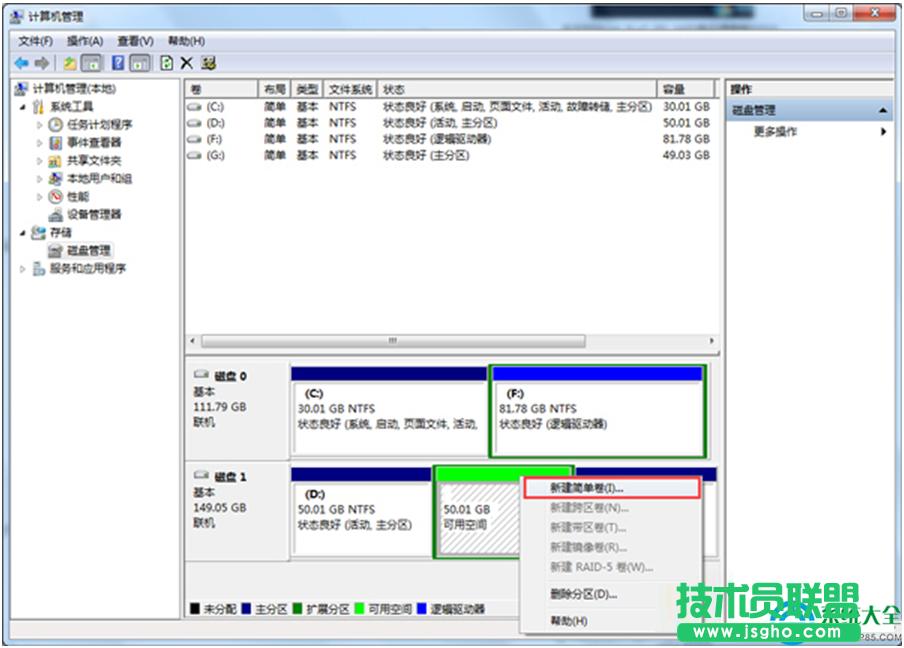Select the (D:) volume row in list
Viewport: 904px width, 648px height.
point(450,123)
